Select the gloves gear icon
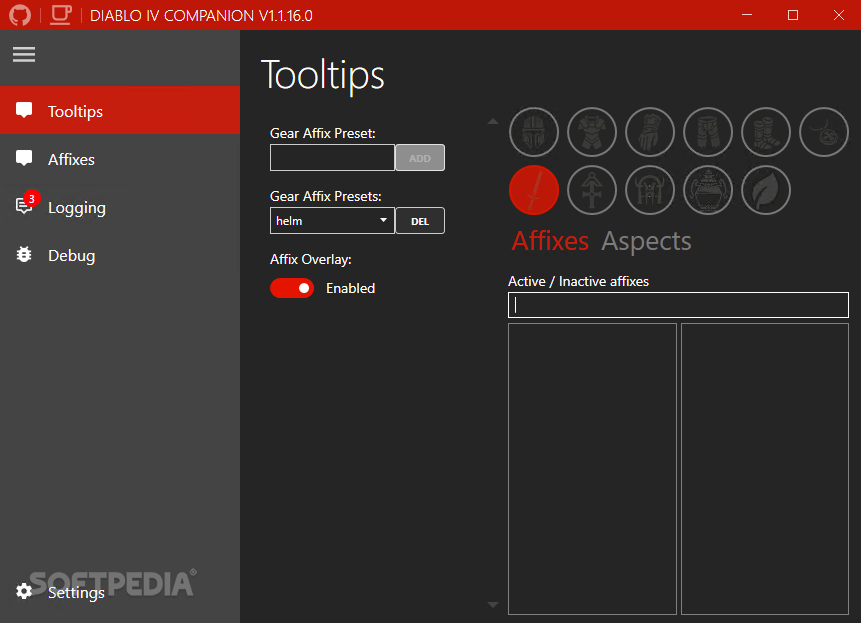This screenshot has width=861, height=623. coord(650,132)
